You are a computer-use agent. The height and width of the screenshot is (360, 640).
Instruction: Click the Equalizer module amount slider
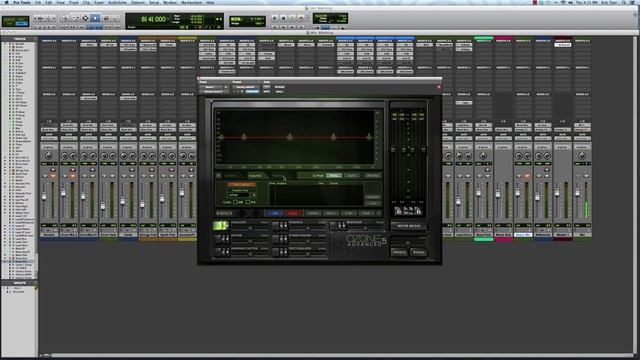(x=250, y=228)
